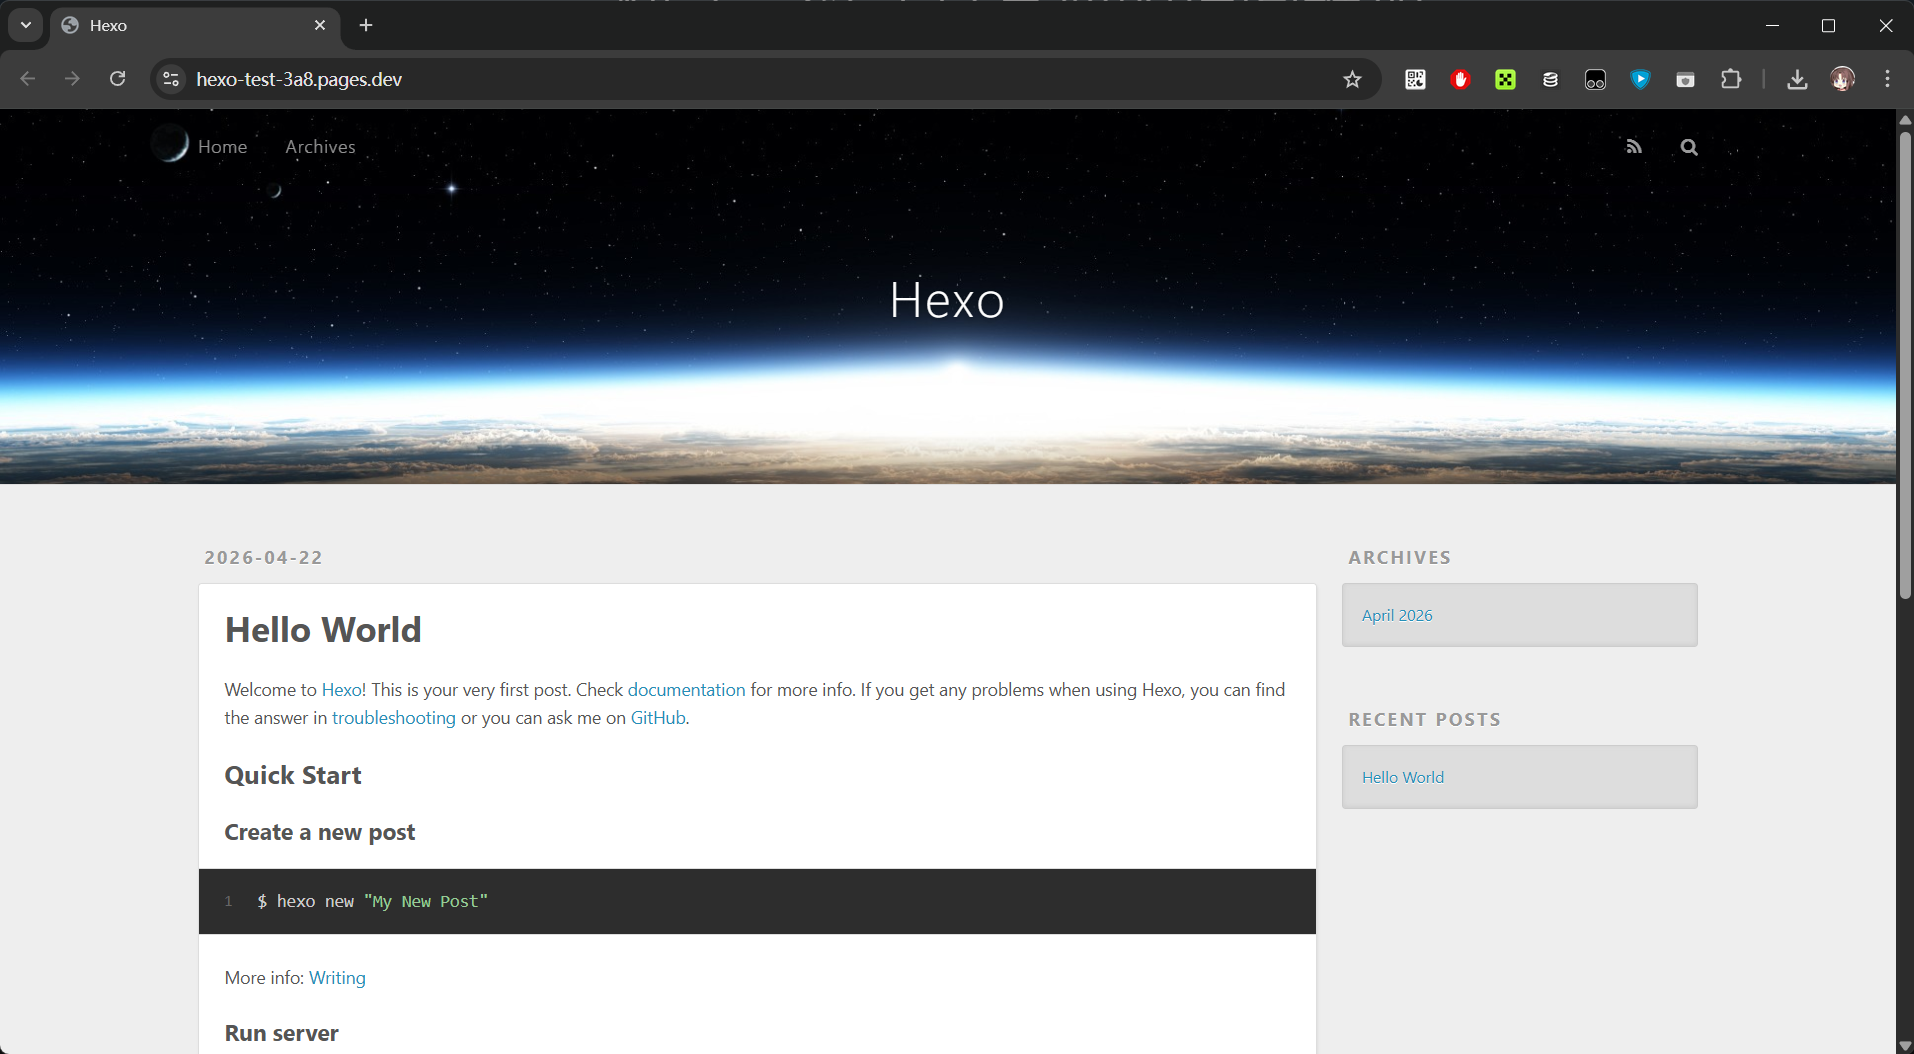Click the RECENT POSTS sidebar heading
Viewport: 1914px width, 1054px height.
pos(1425,720)
